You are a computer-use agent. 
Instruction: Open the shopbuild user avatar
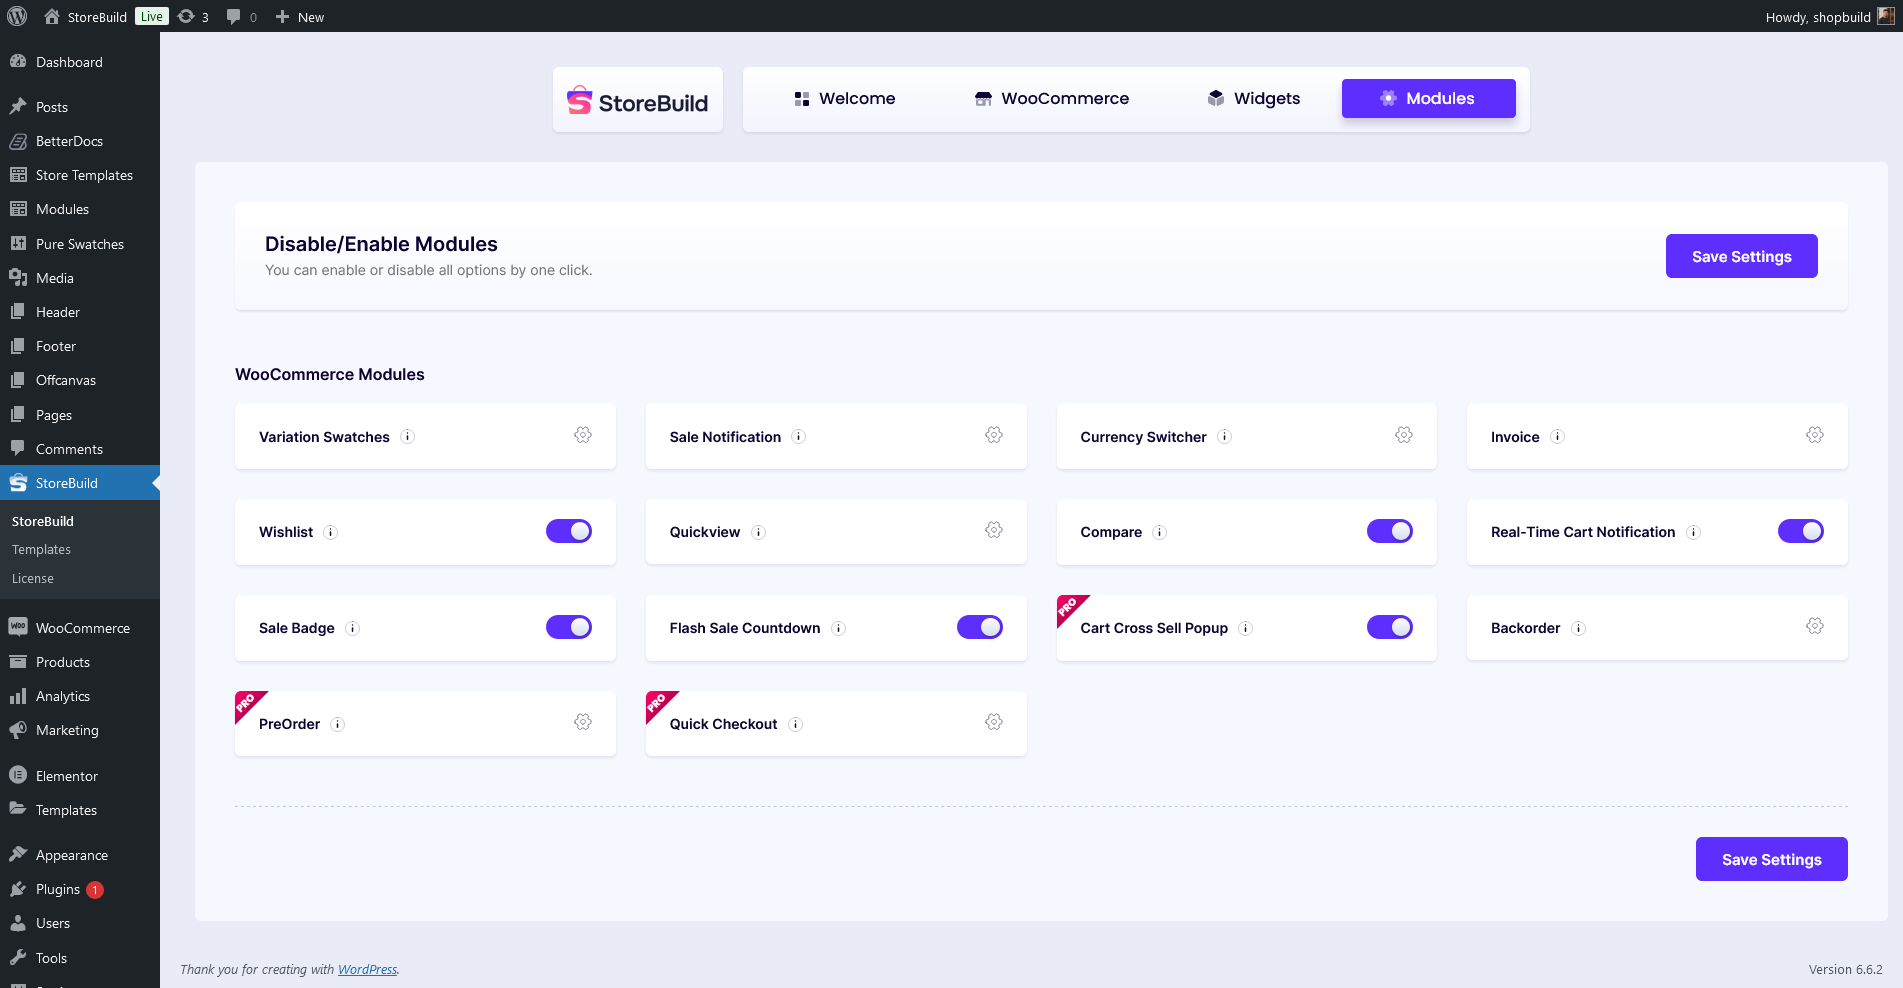pos(1886,16)
